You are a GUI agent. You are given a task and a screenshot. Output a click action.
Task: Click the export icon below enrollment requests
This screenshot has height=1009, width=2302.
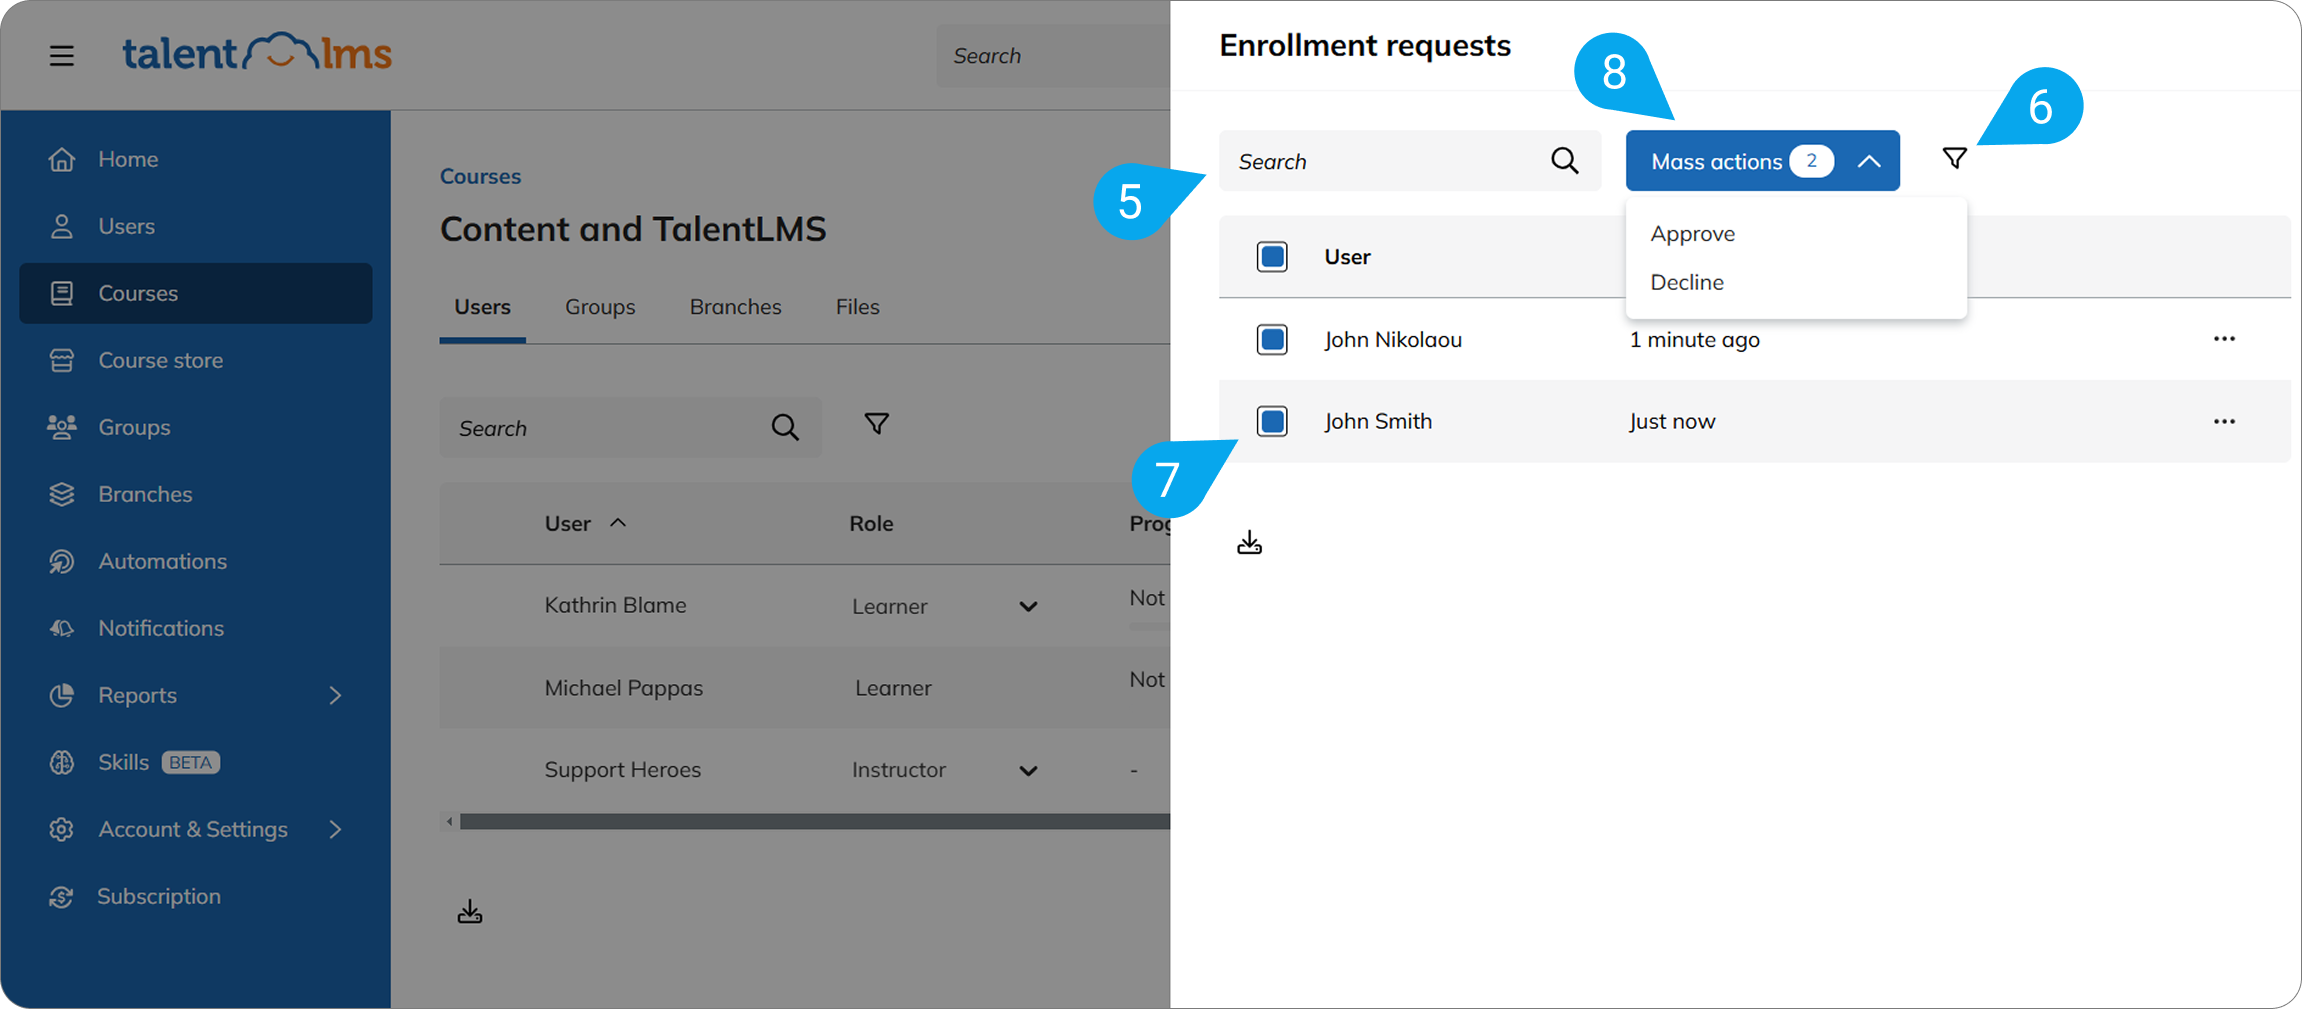click(1249, 543)
